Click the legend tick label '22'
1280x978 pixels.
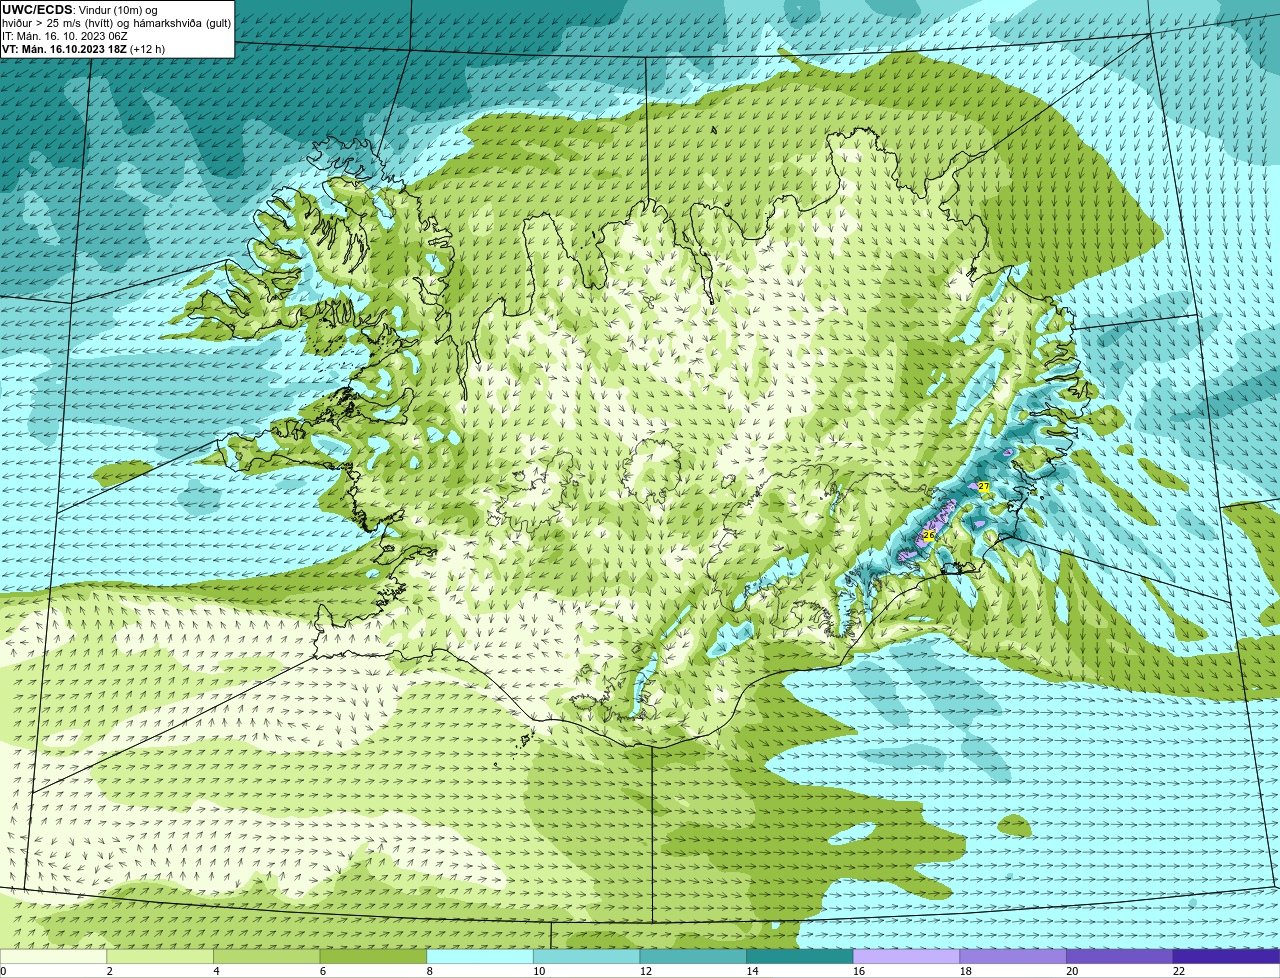(1179, 971)
